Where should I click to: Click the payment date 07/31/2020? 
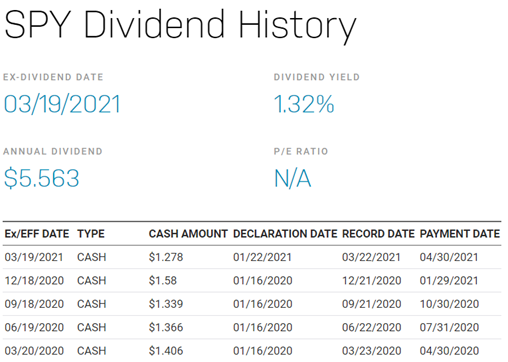[x=449, y=327]
